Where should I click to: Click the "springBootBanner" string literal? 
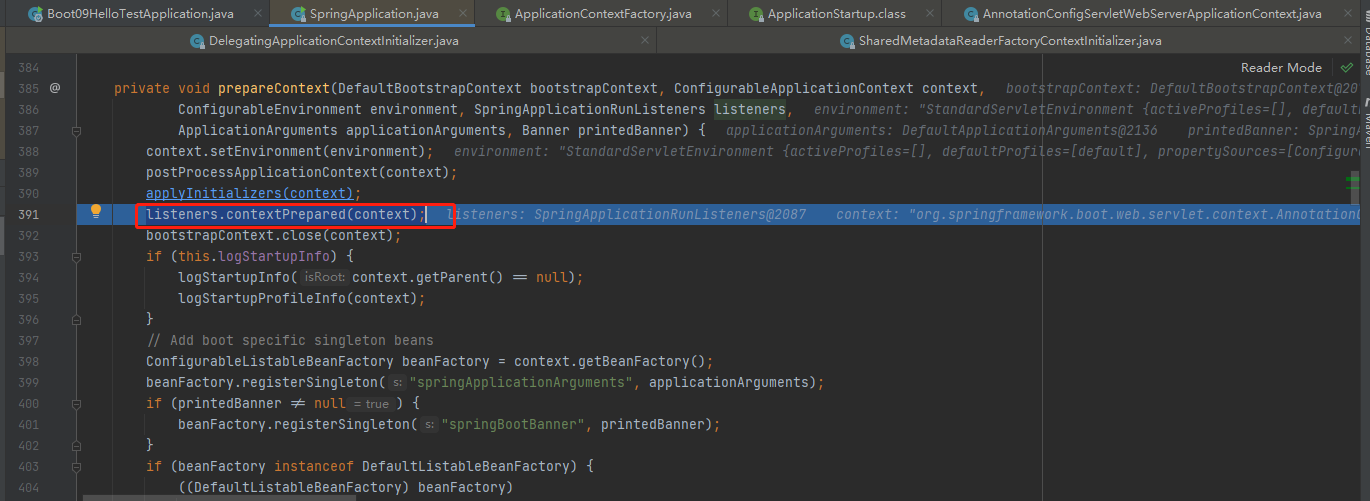pos(516,424)
